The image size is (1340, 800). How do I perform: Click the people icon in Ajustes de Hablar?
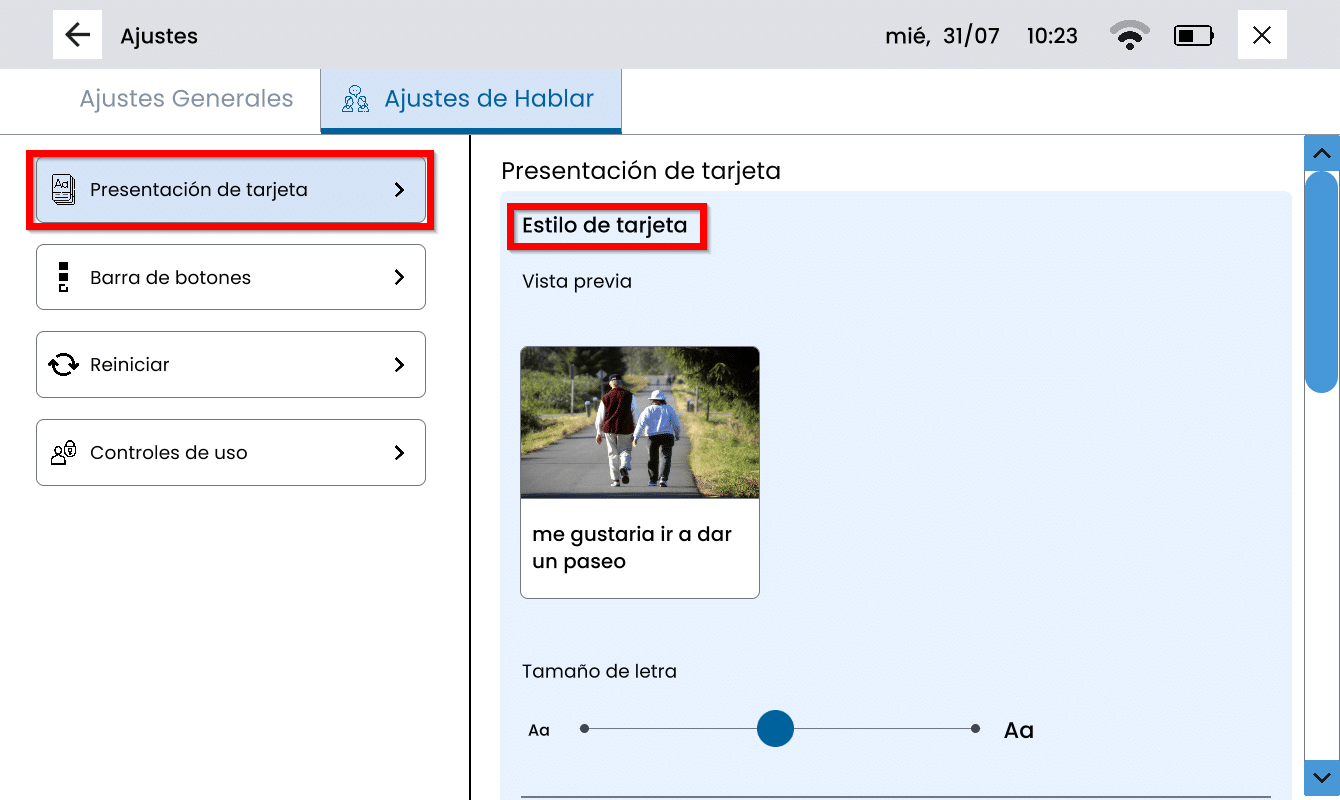click(355, 99)
